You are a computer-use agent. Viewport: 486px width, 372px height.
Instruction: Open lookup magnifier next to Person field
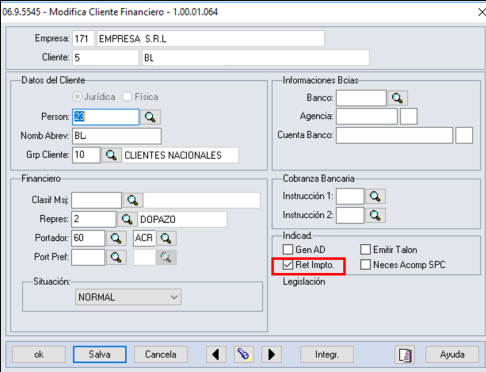click(150, 117)
